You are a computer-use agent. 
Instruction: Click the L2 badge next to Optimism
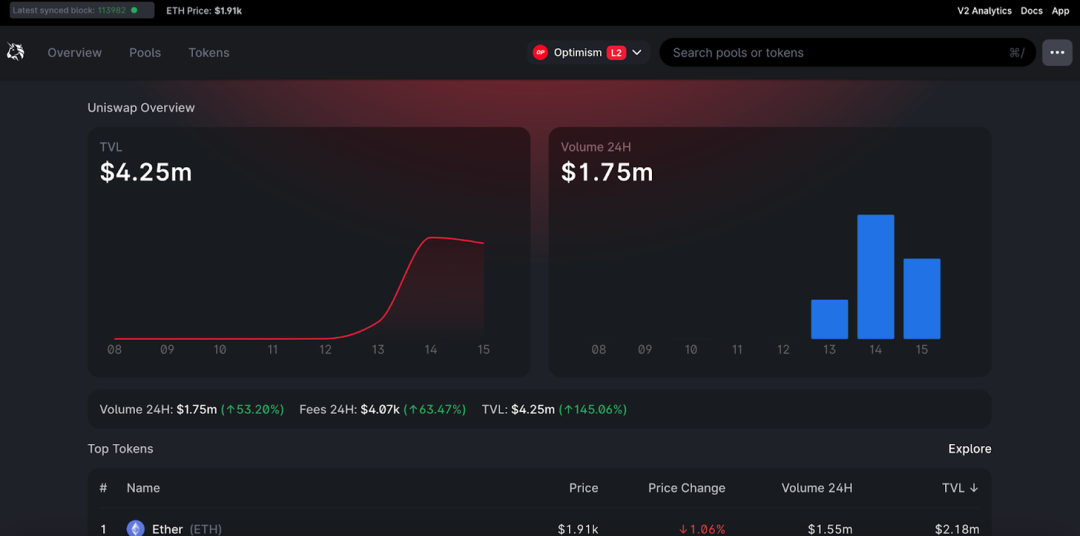point(616,52)
